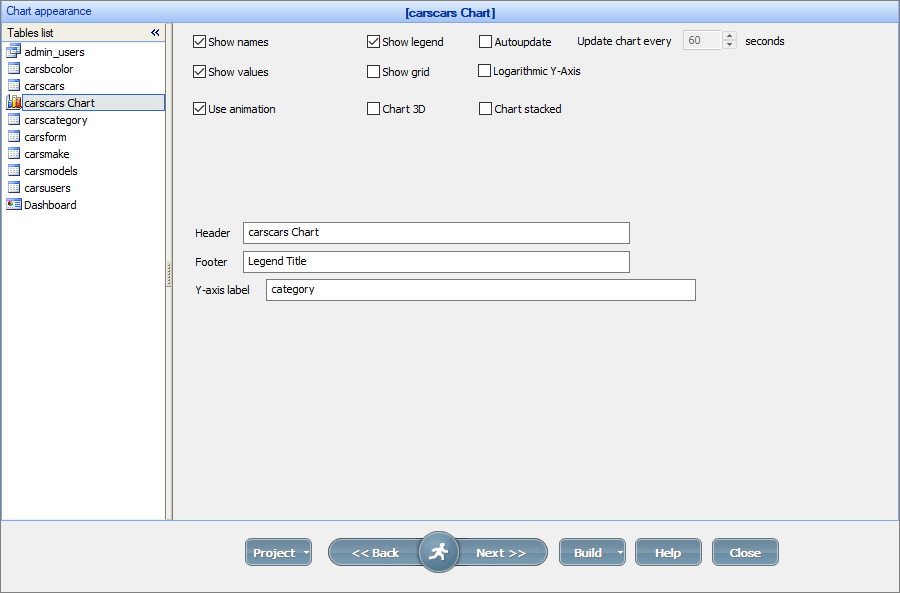Viewport: 900px width, 593px height.
Task: Click the admin_users table icon
Action: (14, 52)
